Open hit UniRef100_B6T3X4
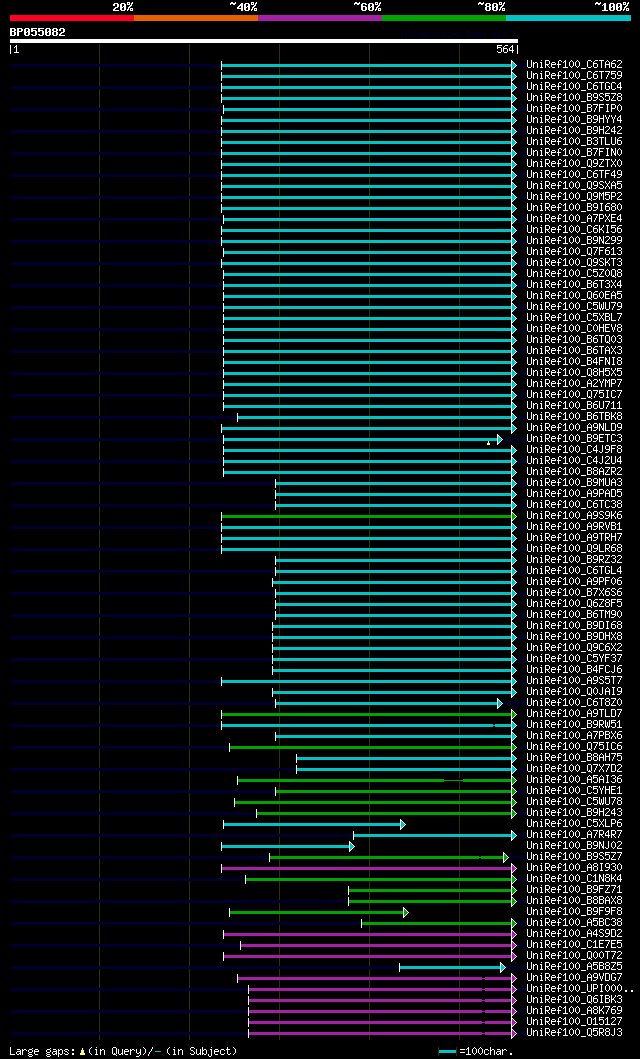The image size is (640, 1059). [x=575, y=284]
